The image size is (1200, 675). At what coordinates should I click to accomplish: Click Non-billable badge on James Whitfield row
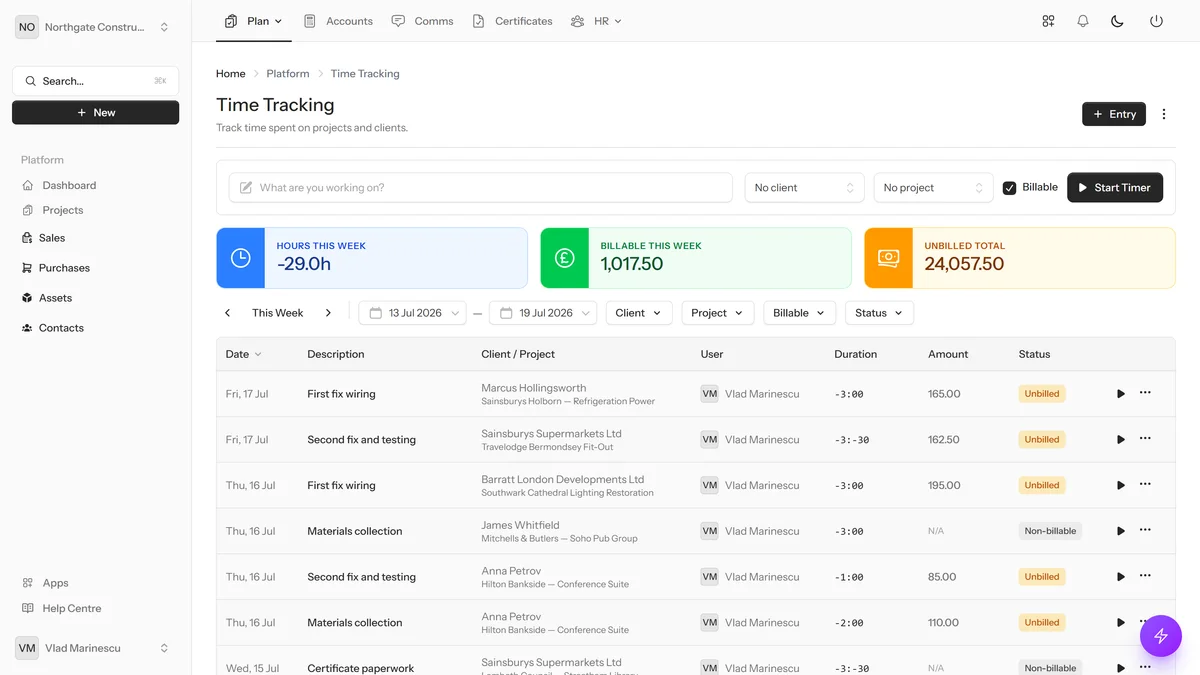1050,531
